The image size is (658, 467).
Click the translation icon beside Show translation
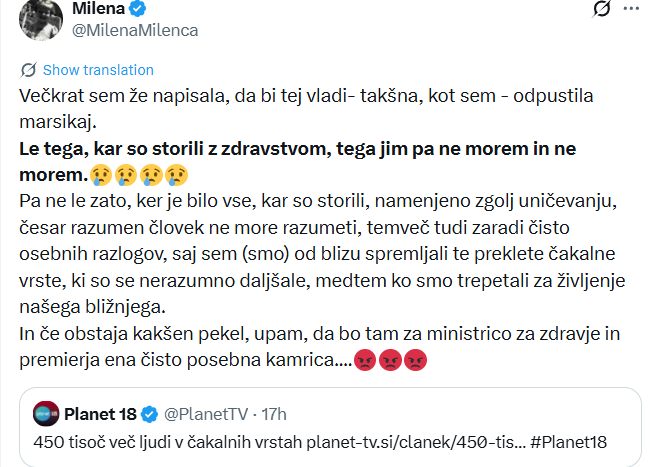[x=28, y=70]
